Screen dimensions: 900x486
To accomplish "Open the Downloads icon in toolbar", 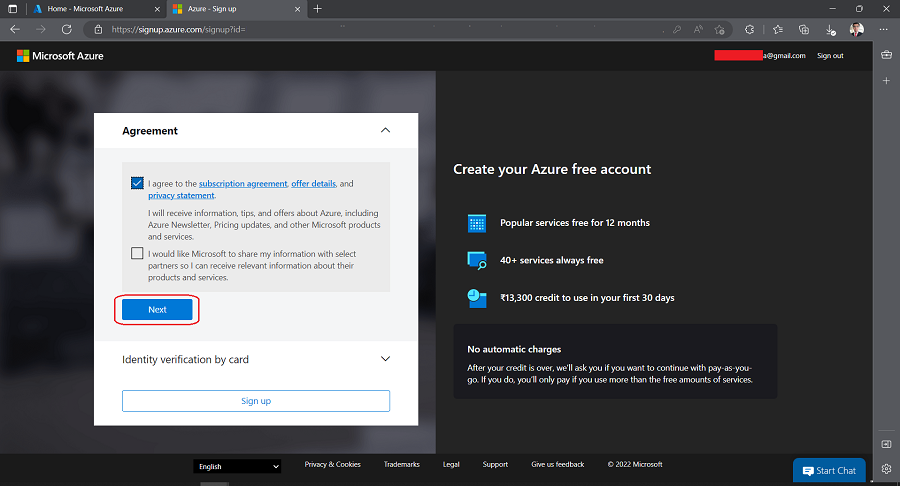I will pos(830,30).
